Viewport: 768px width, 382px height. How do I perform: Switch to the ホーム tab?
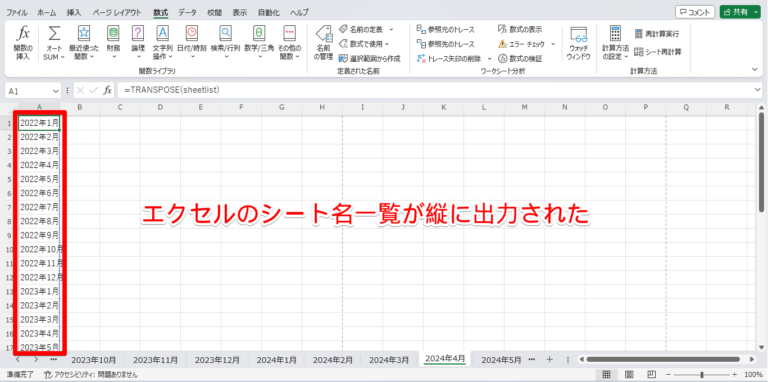pos(47,12)
